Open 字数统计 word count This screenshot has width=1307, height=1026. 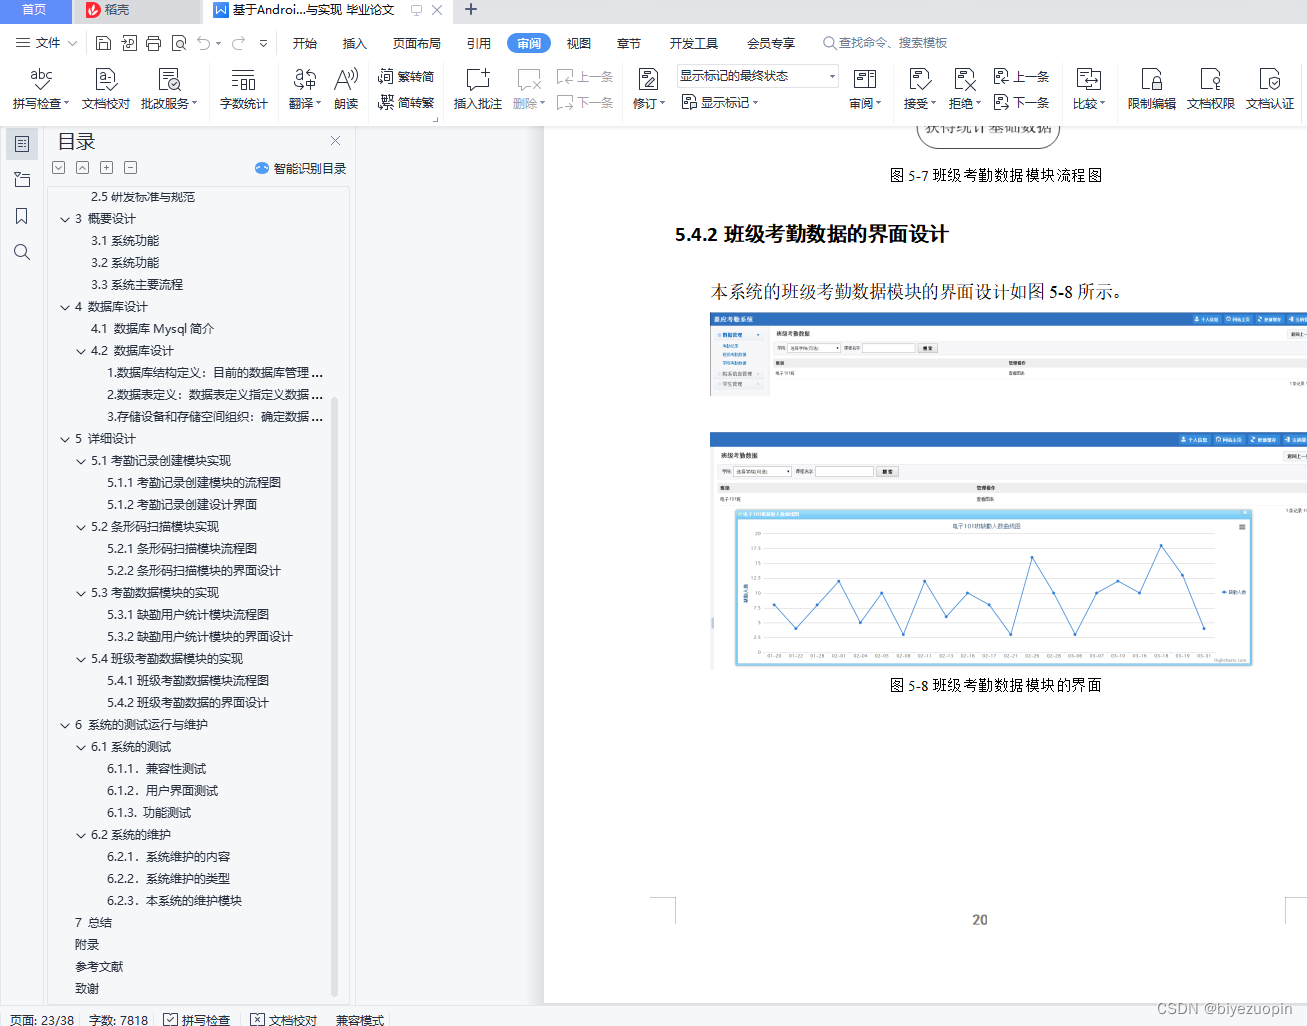click(x=243, y=88)
